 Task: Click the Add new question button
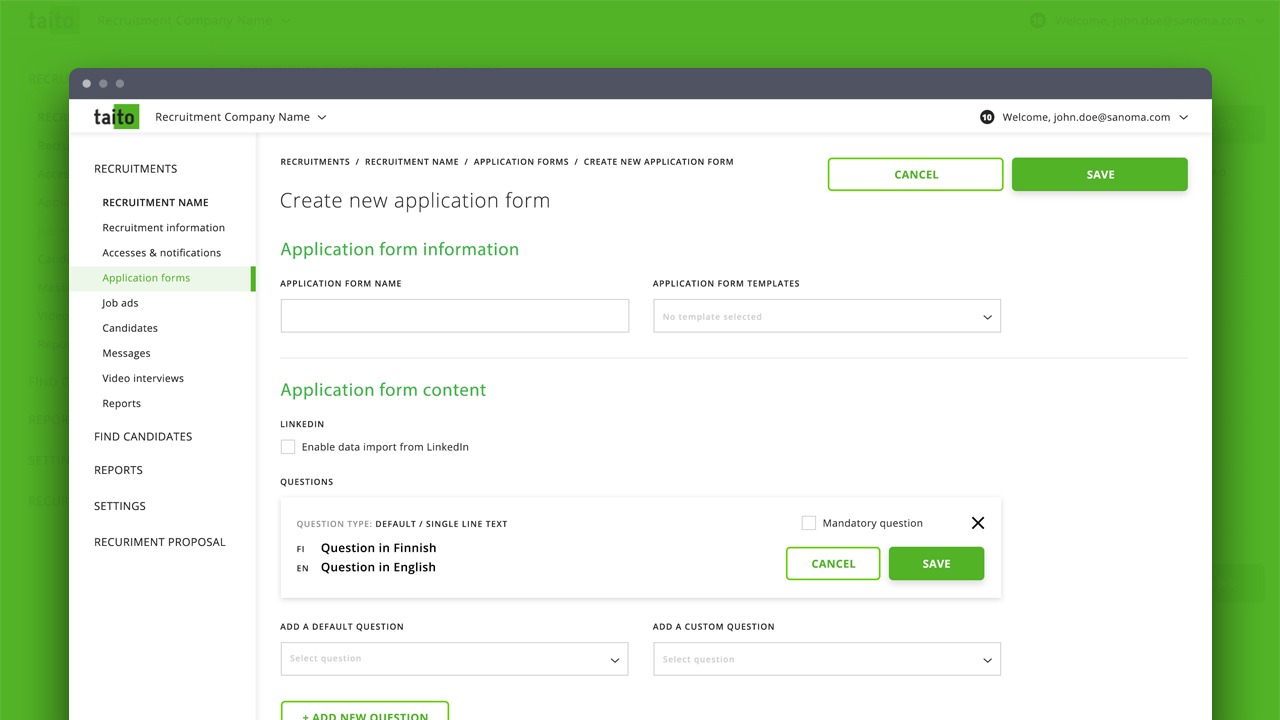click(365, 711)
